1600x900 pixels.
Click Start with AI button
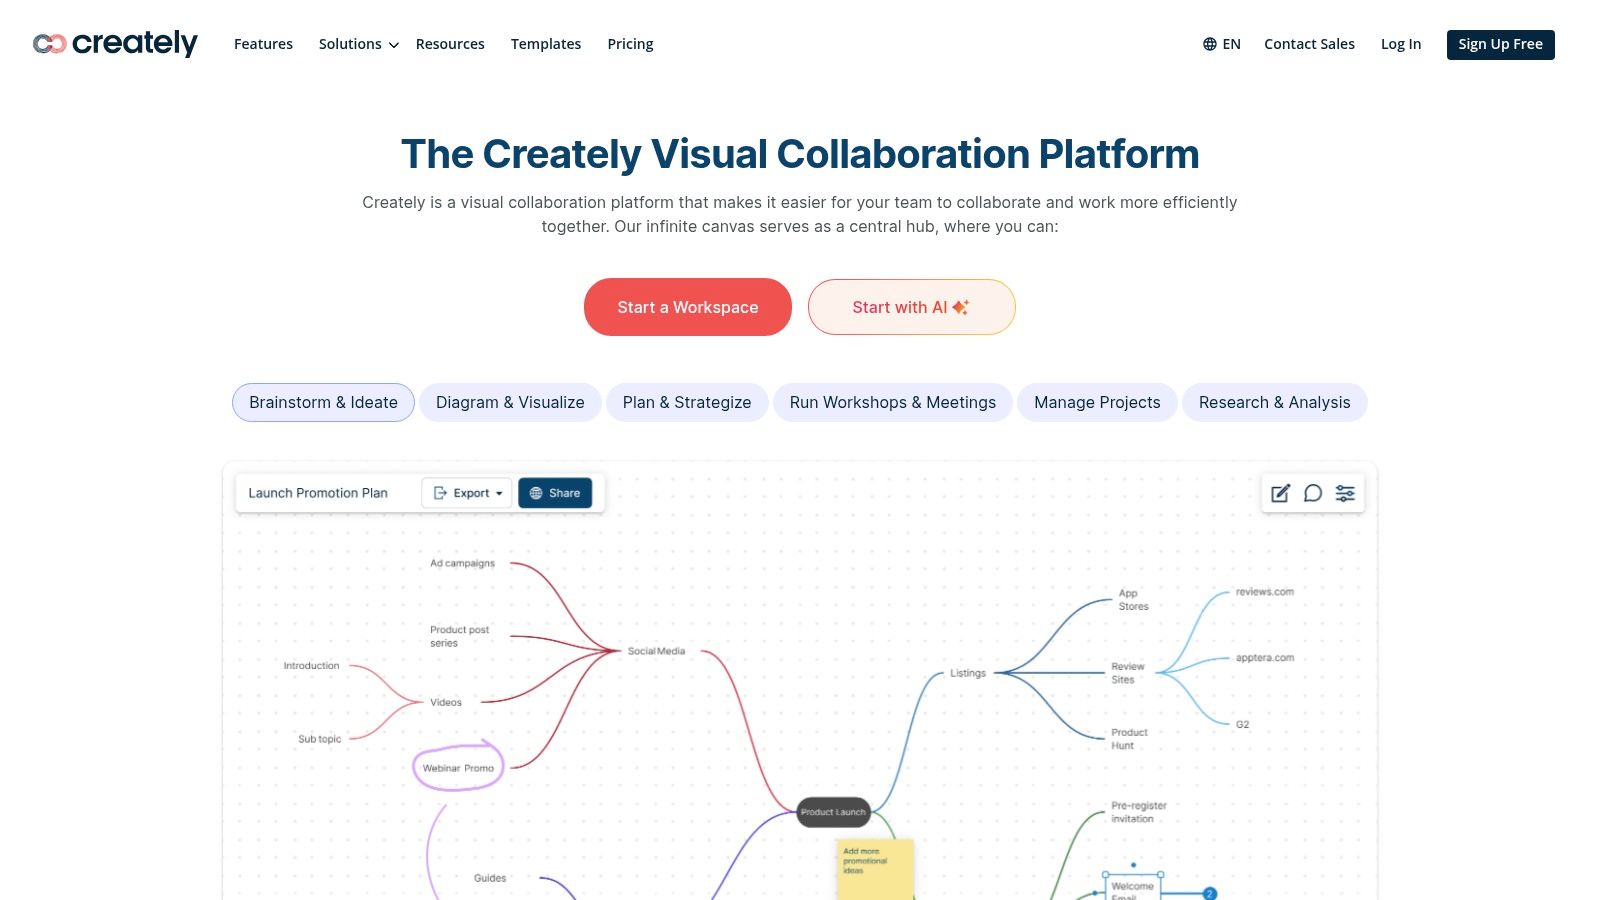coord(912,307)
